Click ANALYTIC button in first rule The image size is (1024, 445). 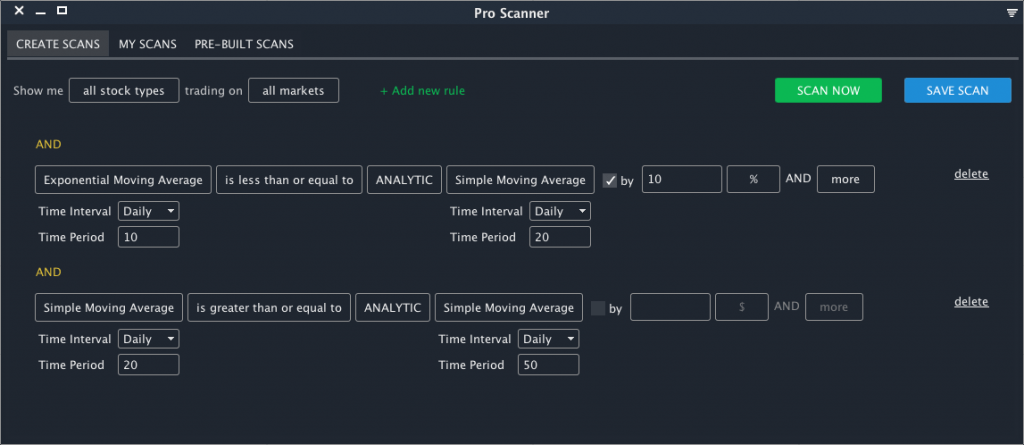click(x=404, y=180)
